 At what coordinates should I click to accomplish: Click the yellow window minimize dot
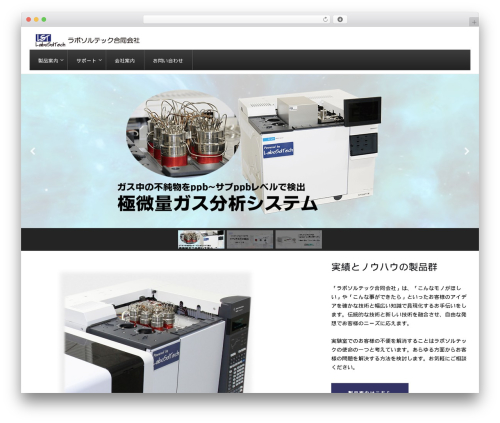click(36, 20)
